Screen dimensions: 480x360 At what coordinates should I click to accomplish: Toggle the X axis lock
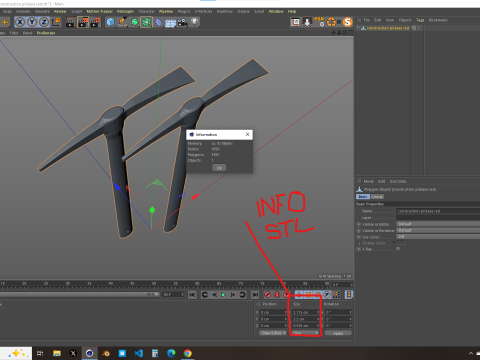point(20,22)
